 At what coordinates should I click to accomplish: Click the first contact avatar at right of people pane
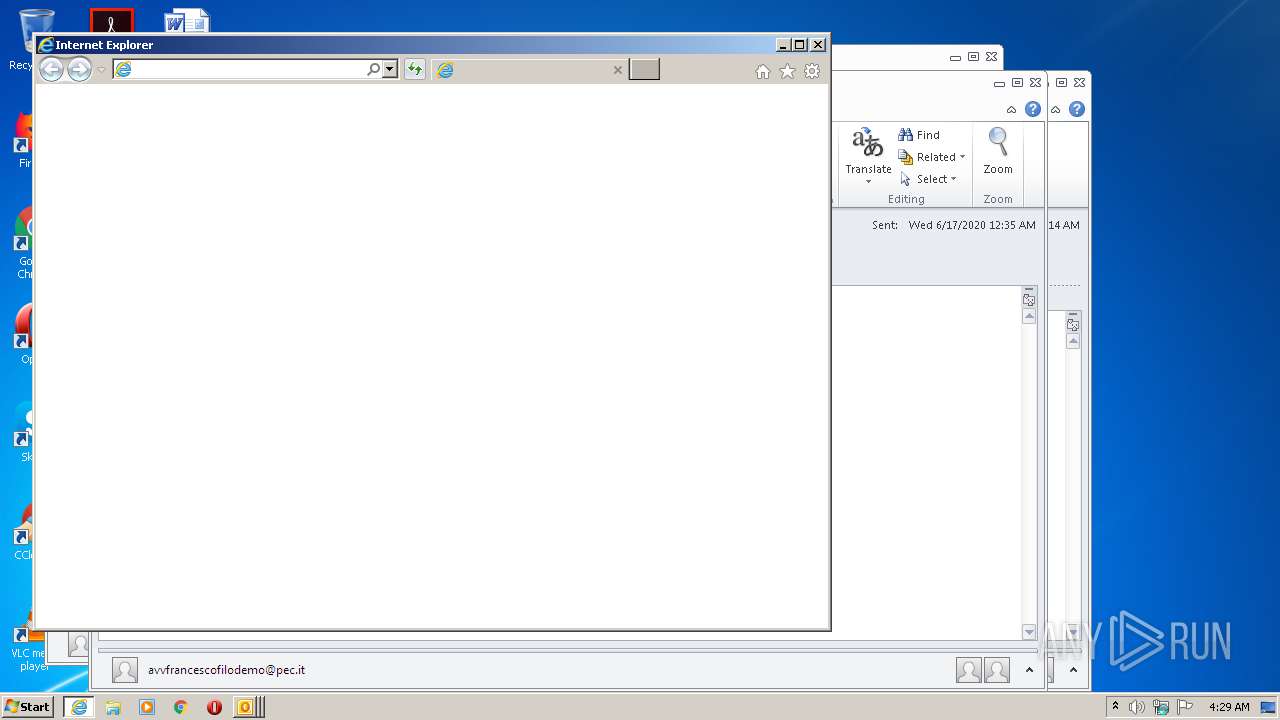(968, 670)
